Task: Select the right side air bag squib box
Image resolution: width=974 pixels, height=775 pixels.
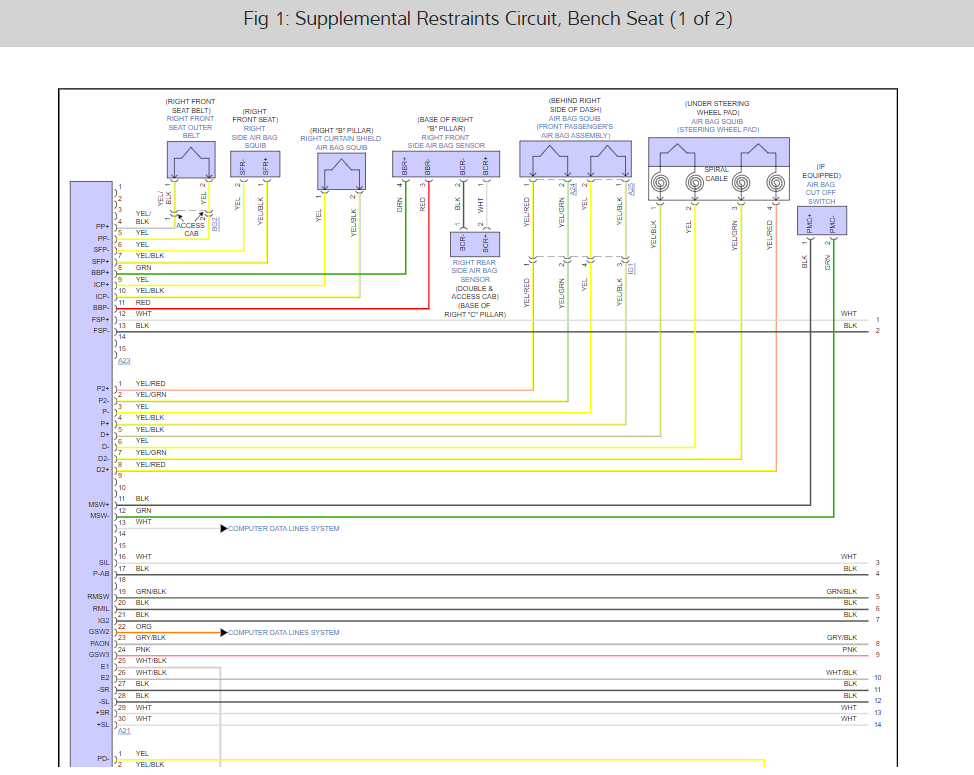Action: point(253,165)
